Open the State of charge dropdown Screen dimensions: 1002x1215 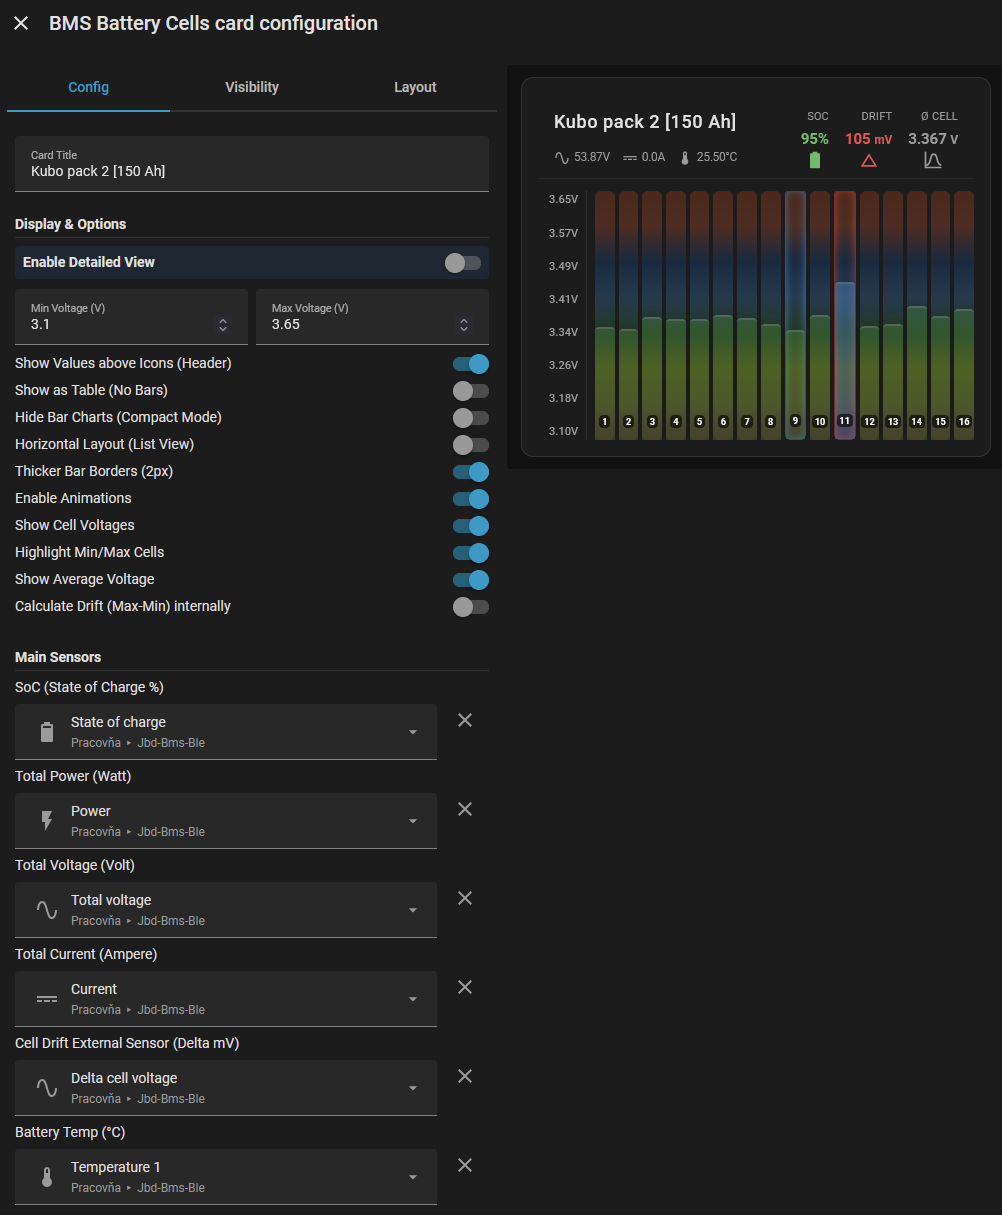(x=413, y=732)
